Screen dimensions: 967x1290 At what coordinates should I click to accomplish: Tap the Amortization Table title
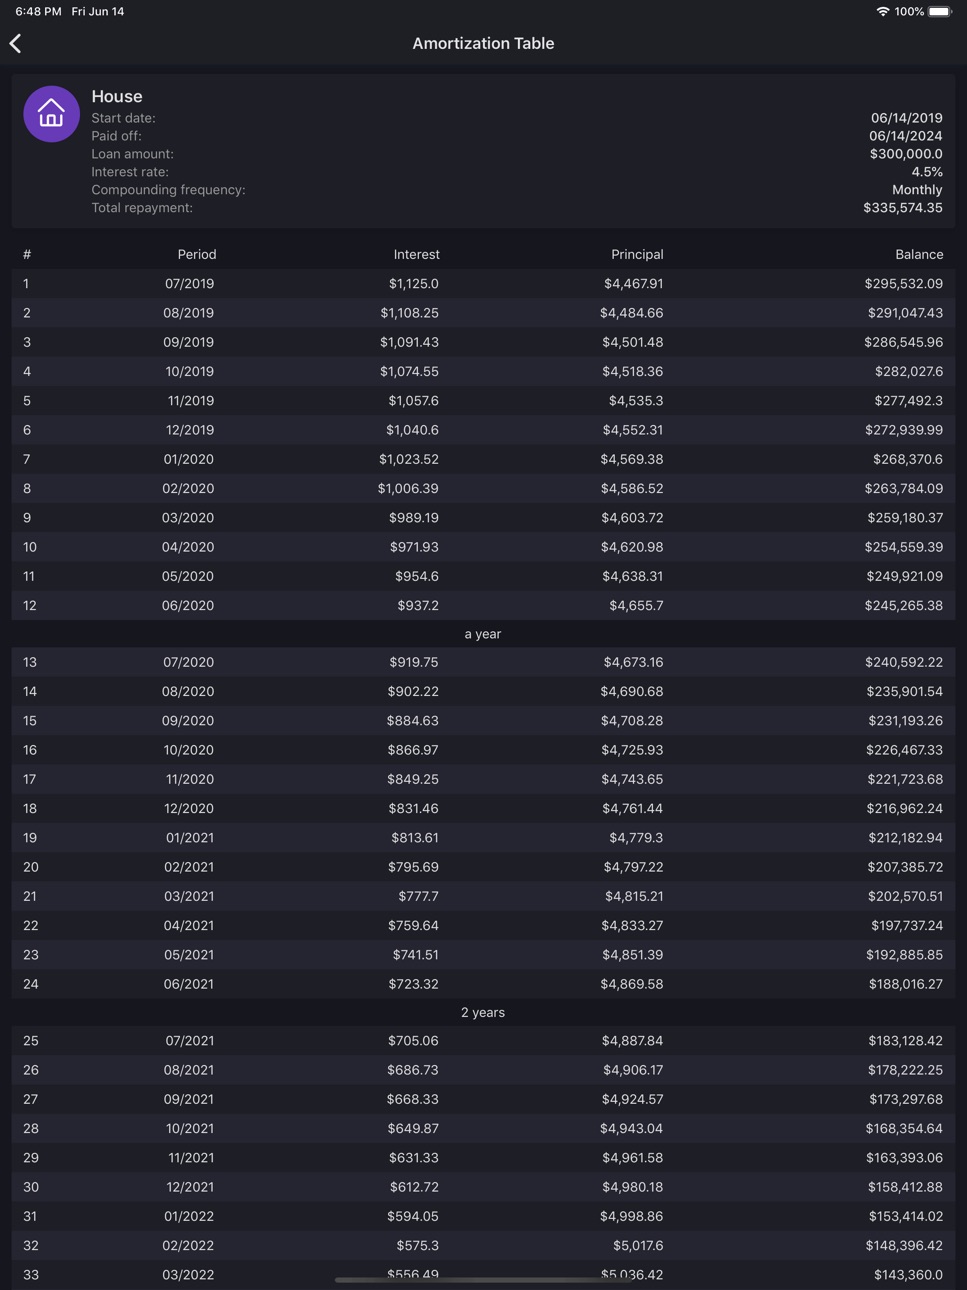pyautogui.click(x=483, y=43)
